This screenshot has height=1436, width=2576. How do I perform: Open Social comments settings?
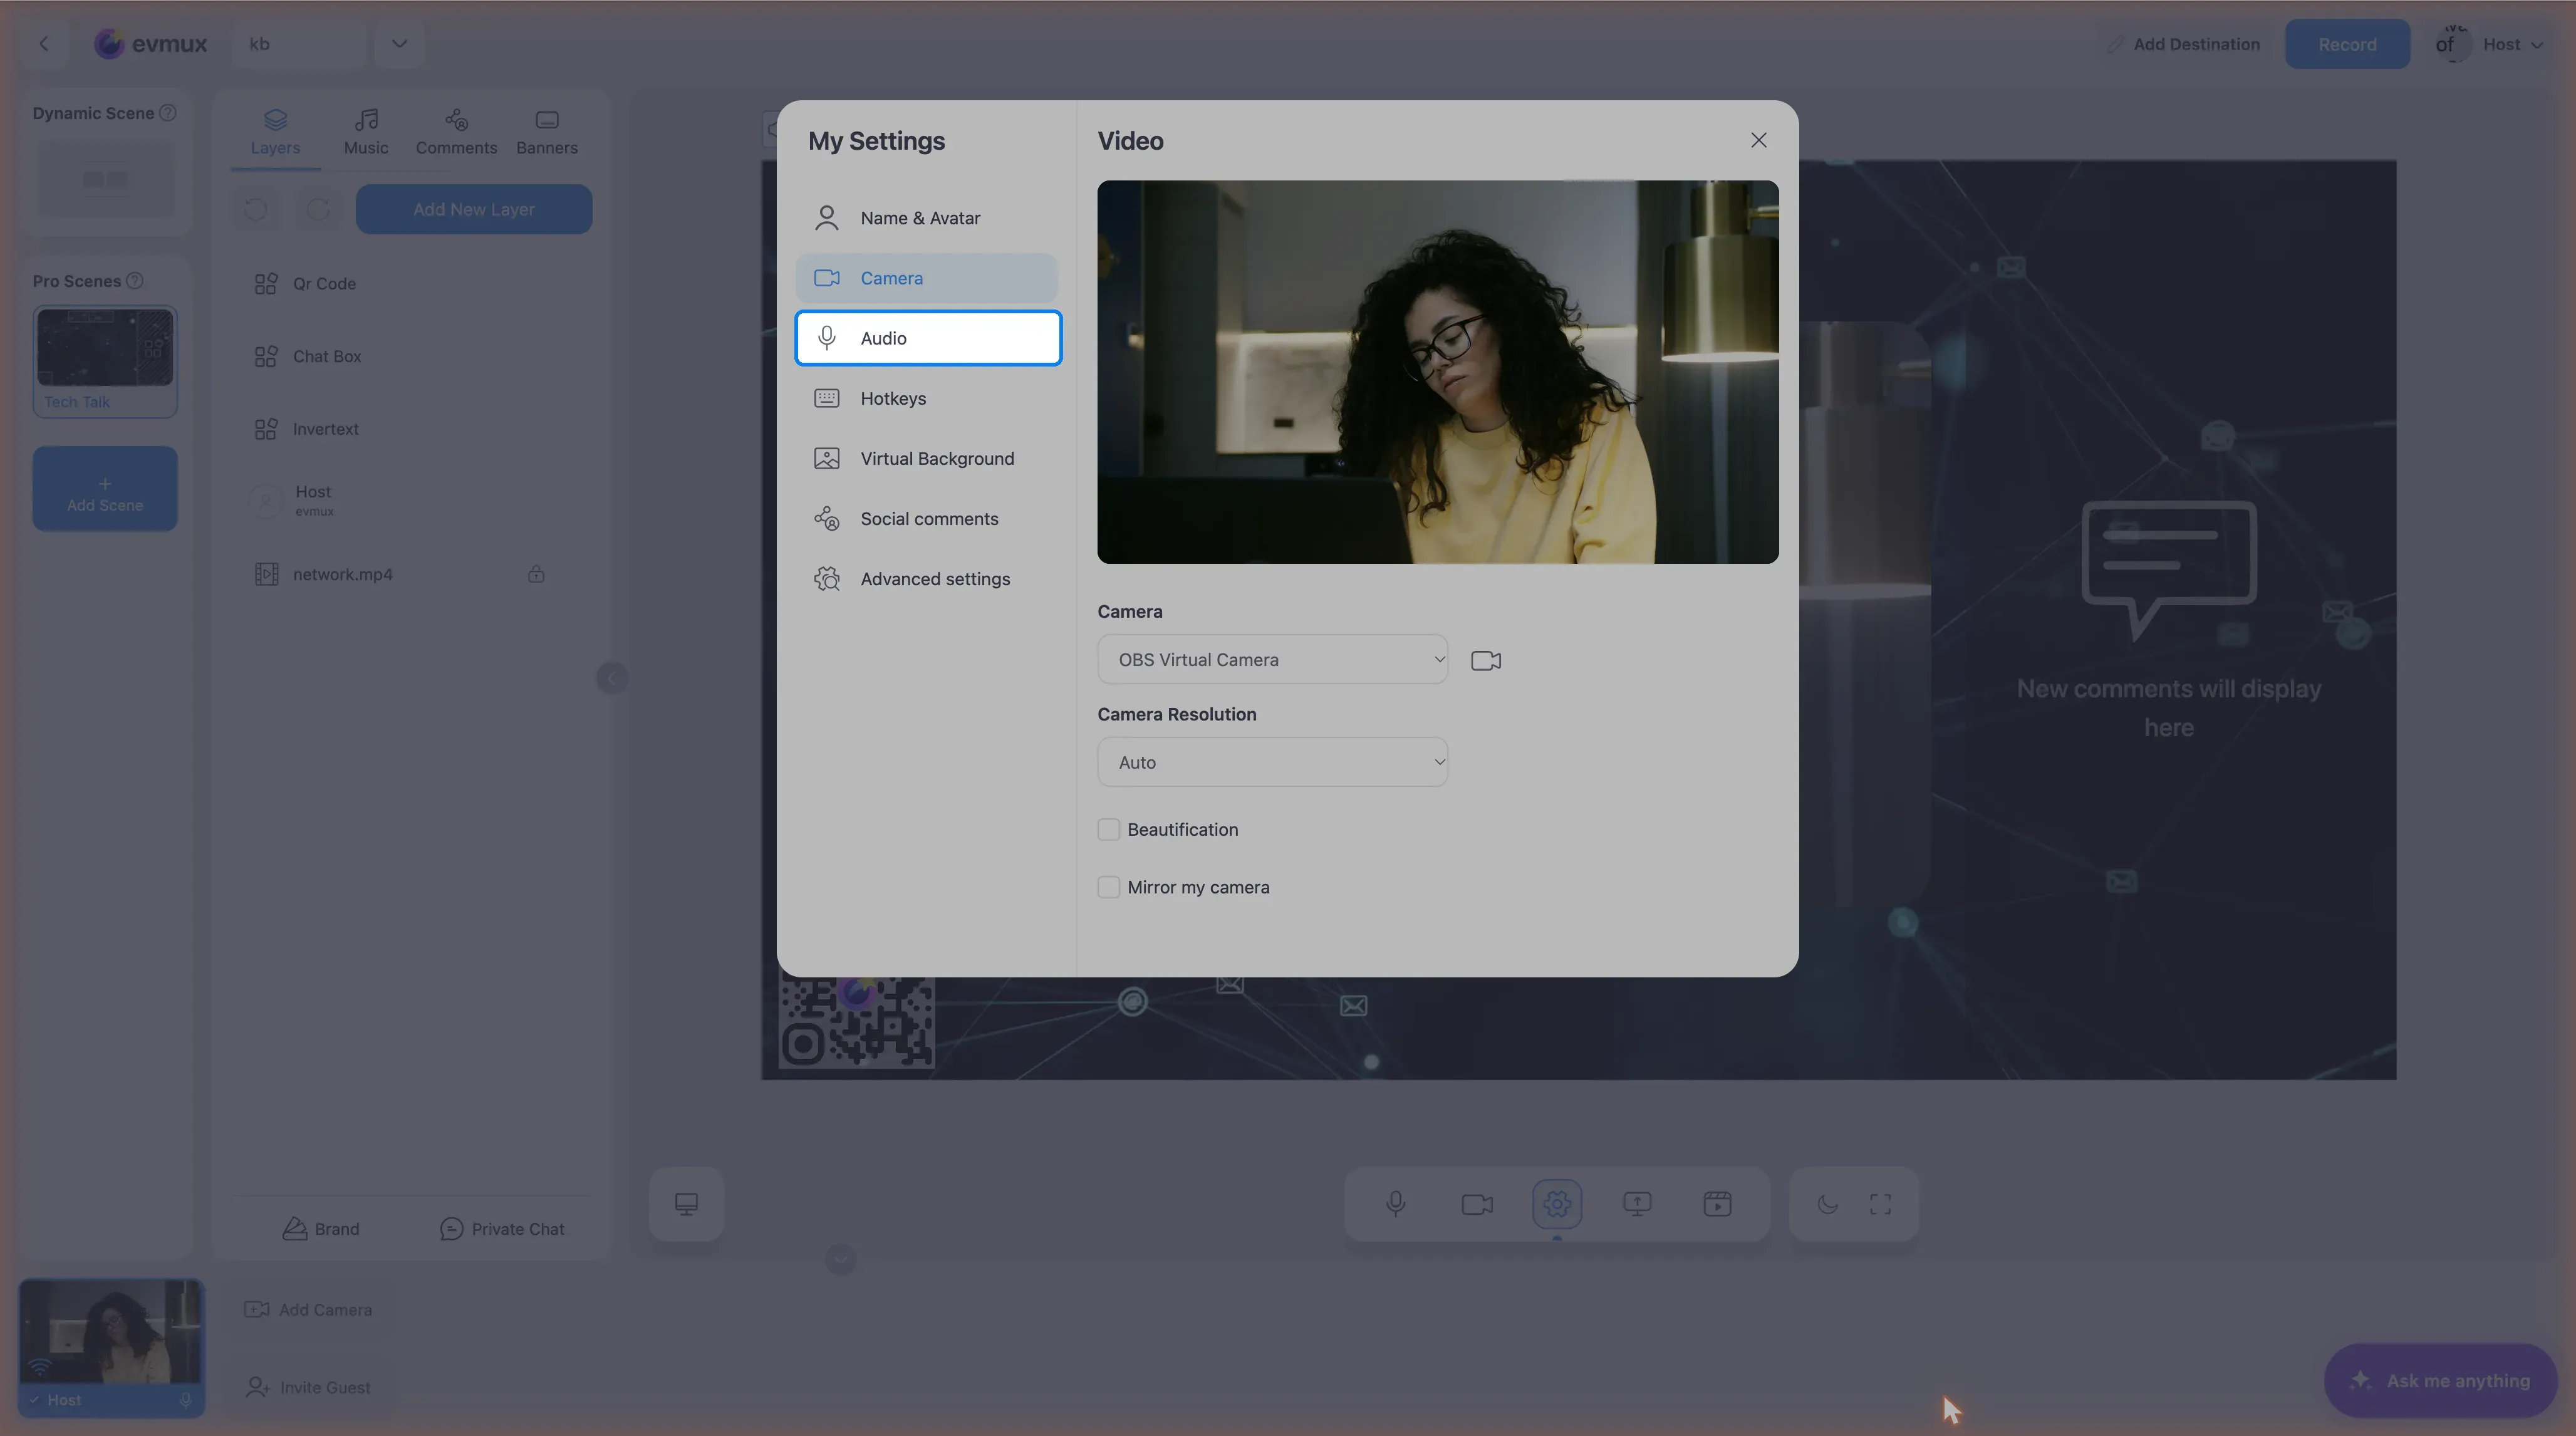[926, 518]
